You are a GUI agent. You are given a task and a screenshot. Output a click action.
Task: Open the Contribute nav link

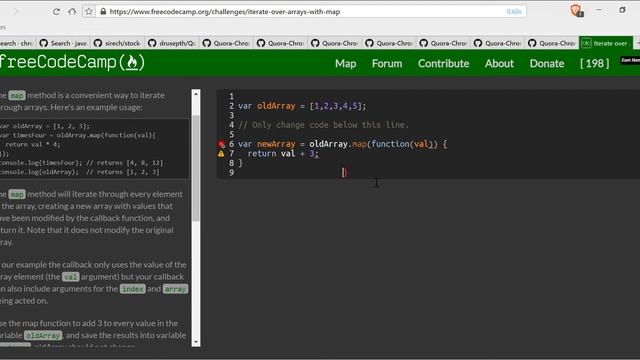click(443, 64)
